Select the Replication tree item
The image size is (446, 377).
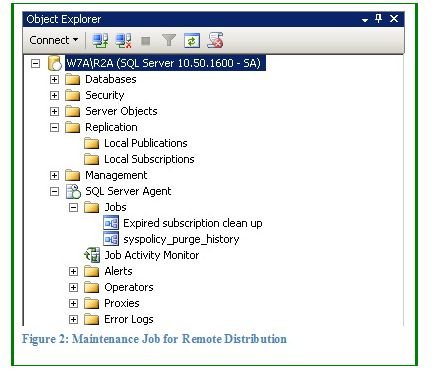coord(111,127)
